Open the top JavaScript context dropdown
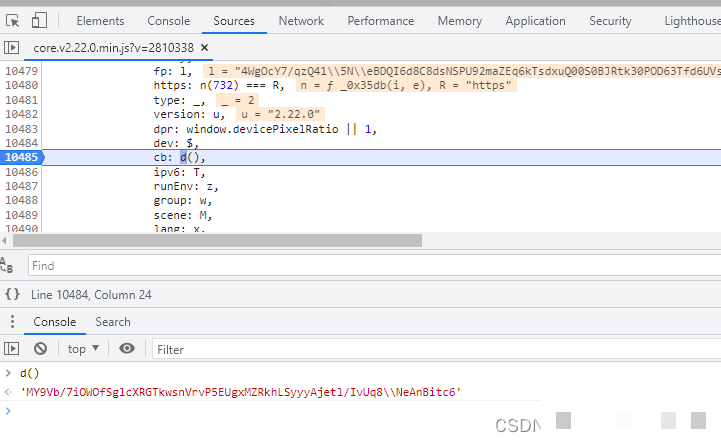Image resolution: width=721 pixels, height=445 pixels. (x=83, y=349)
